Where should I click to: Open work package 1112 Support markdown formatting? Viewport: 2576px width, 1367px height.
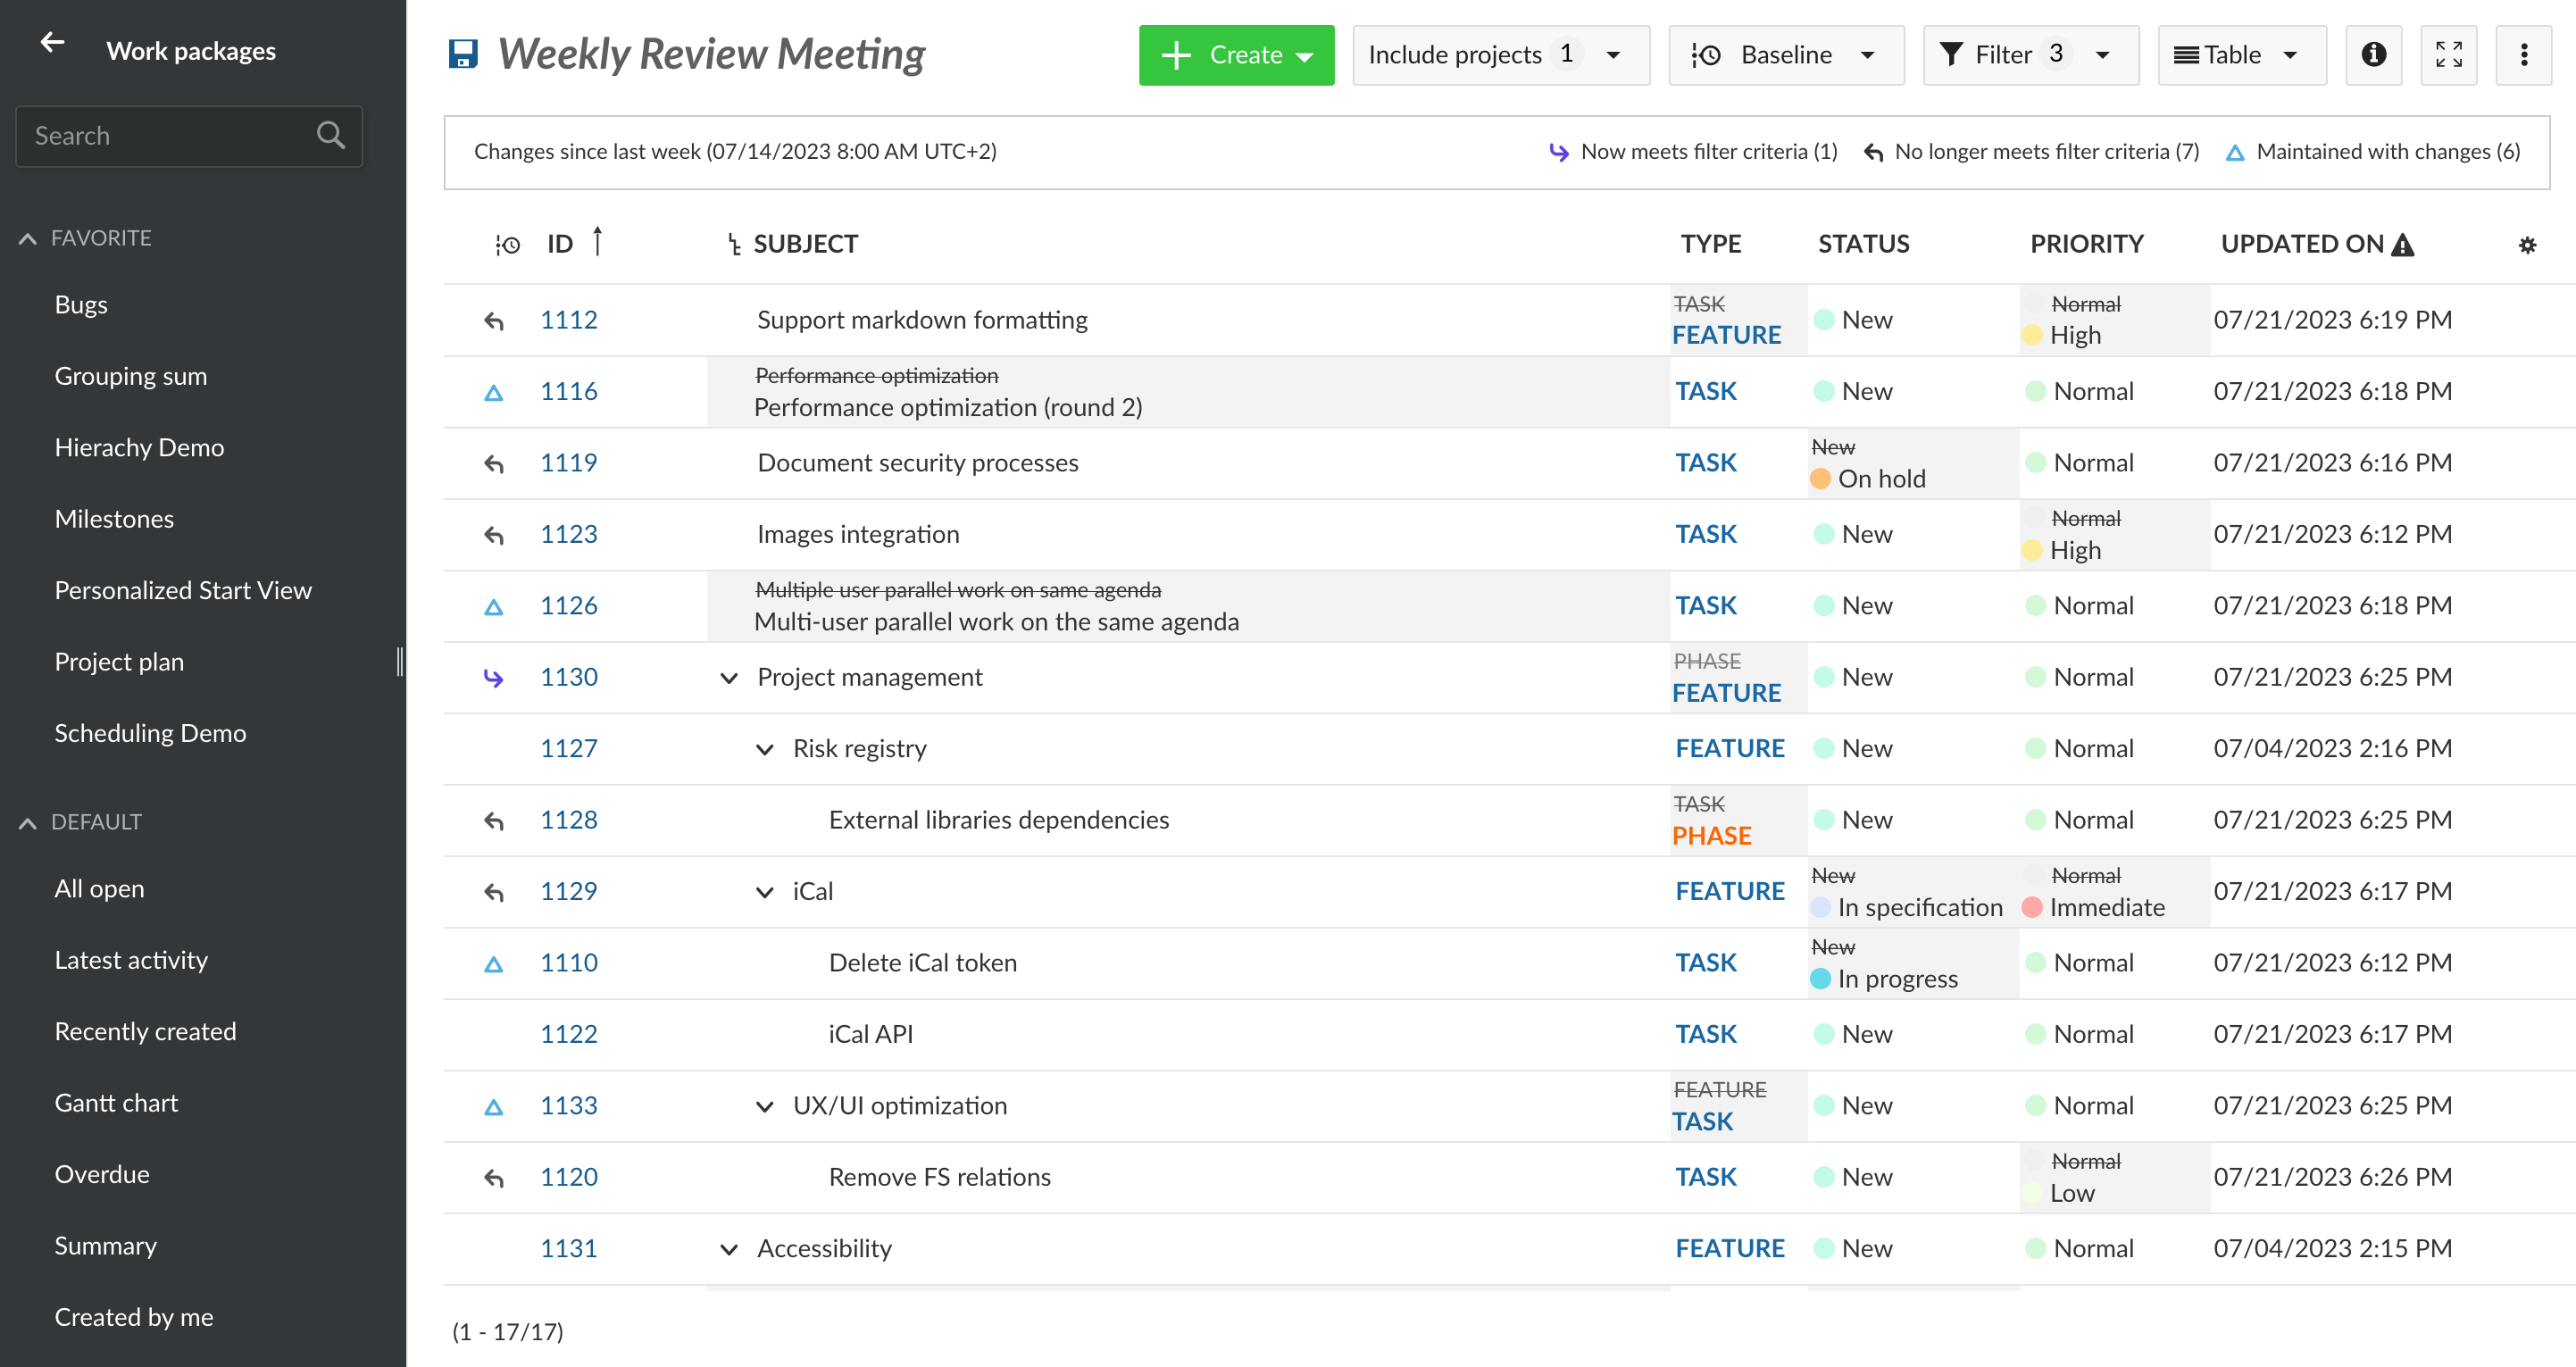[571, 319]
